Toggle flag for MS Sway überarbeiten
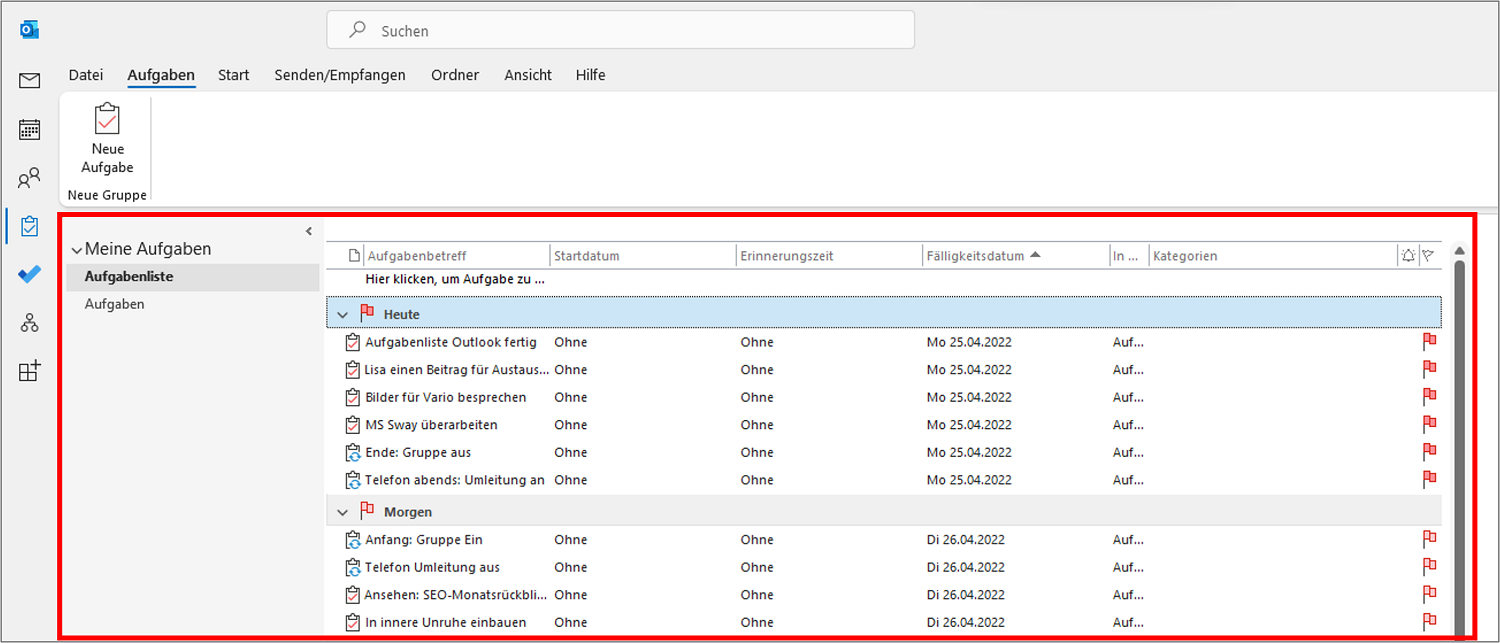This screenshot has height=643, width=1500. pyautogui.click(x=1429, y=425)
